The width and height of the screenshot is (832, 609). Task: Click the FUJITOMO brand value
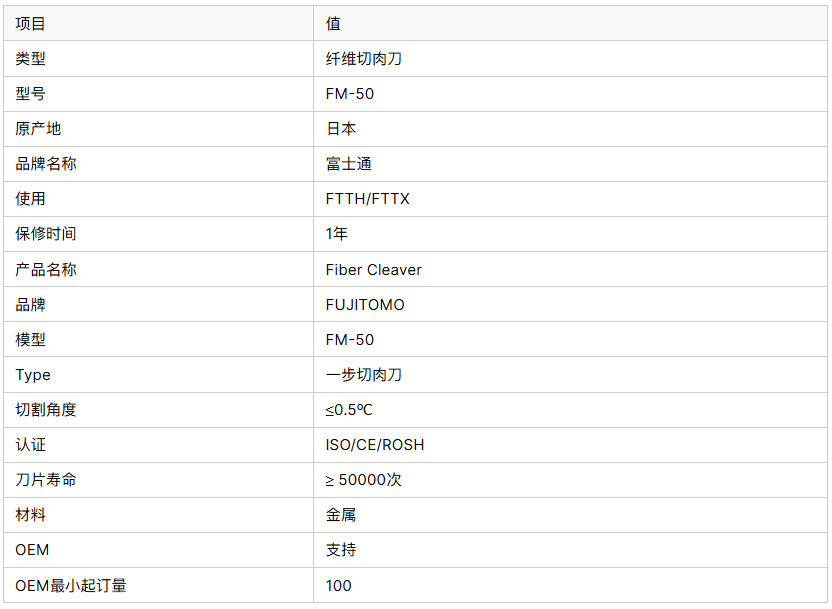tap(365, 305)
